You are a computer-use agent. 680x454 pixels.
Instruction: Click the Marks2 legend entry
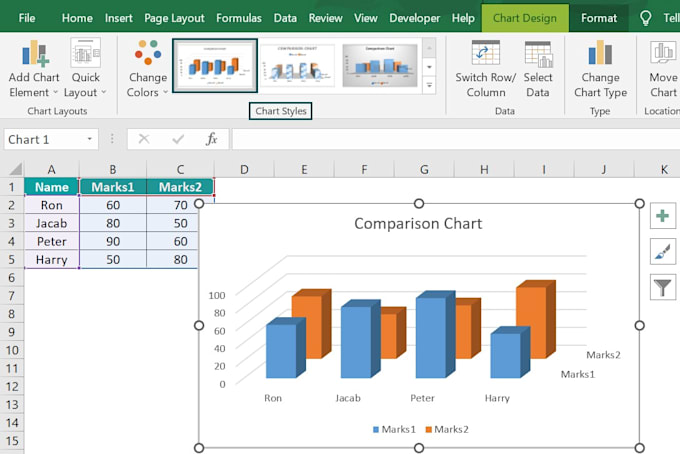click(x=447, y=429)
